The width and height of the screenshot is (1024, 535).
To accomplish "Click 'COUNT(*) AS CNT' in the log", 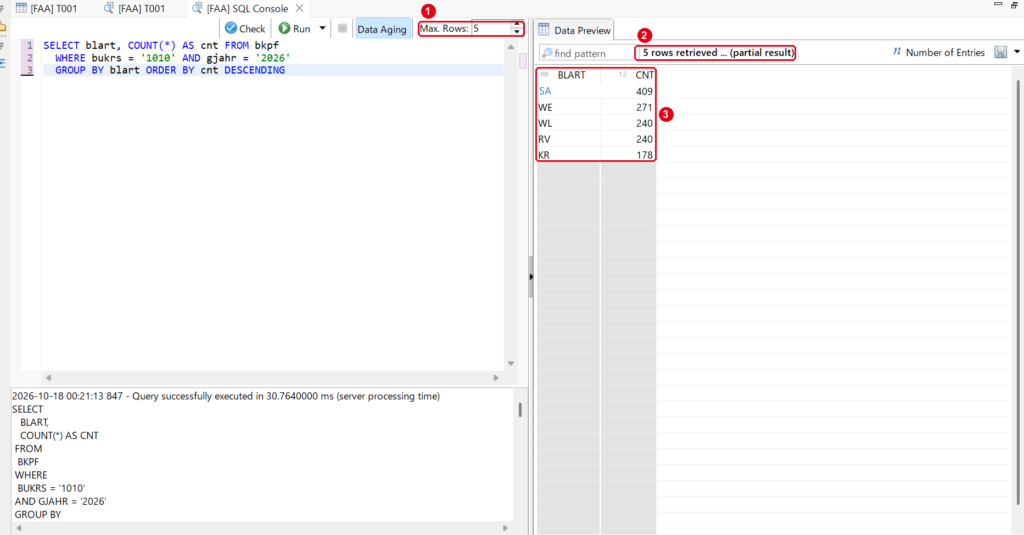I will 59,435.
